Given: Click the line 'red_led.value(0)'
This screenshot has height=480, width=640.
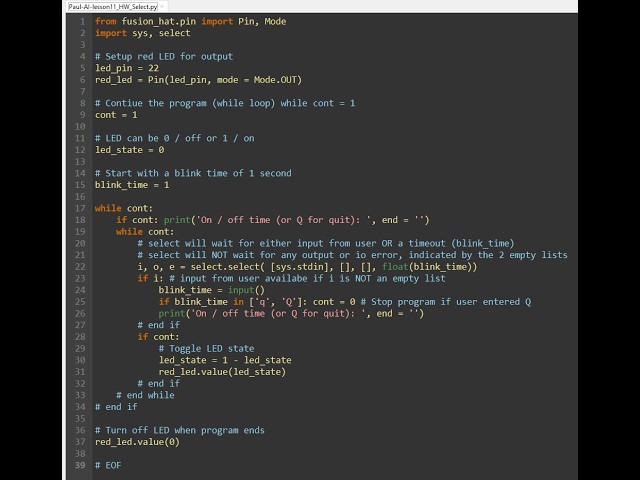Looking at the screenshot, I should tap(137, 442).
